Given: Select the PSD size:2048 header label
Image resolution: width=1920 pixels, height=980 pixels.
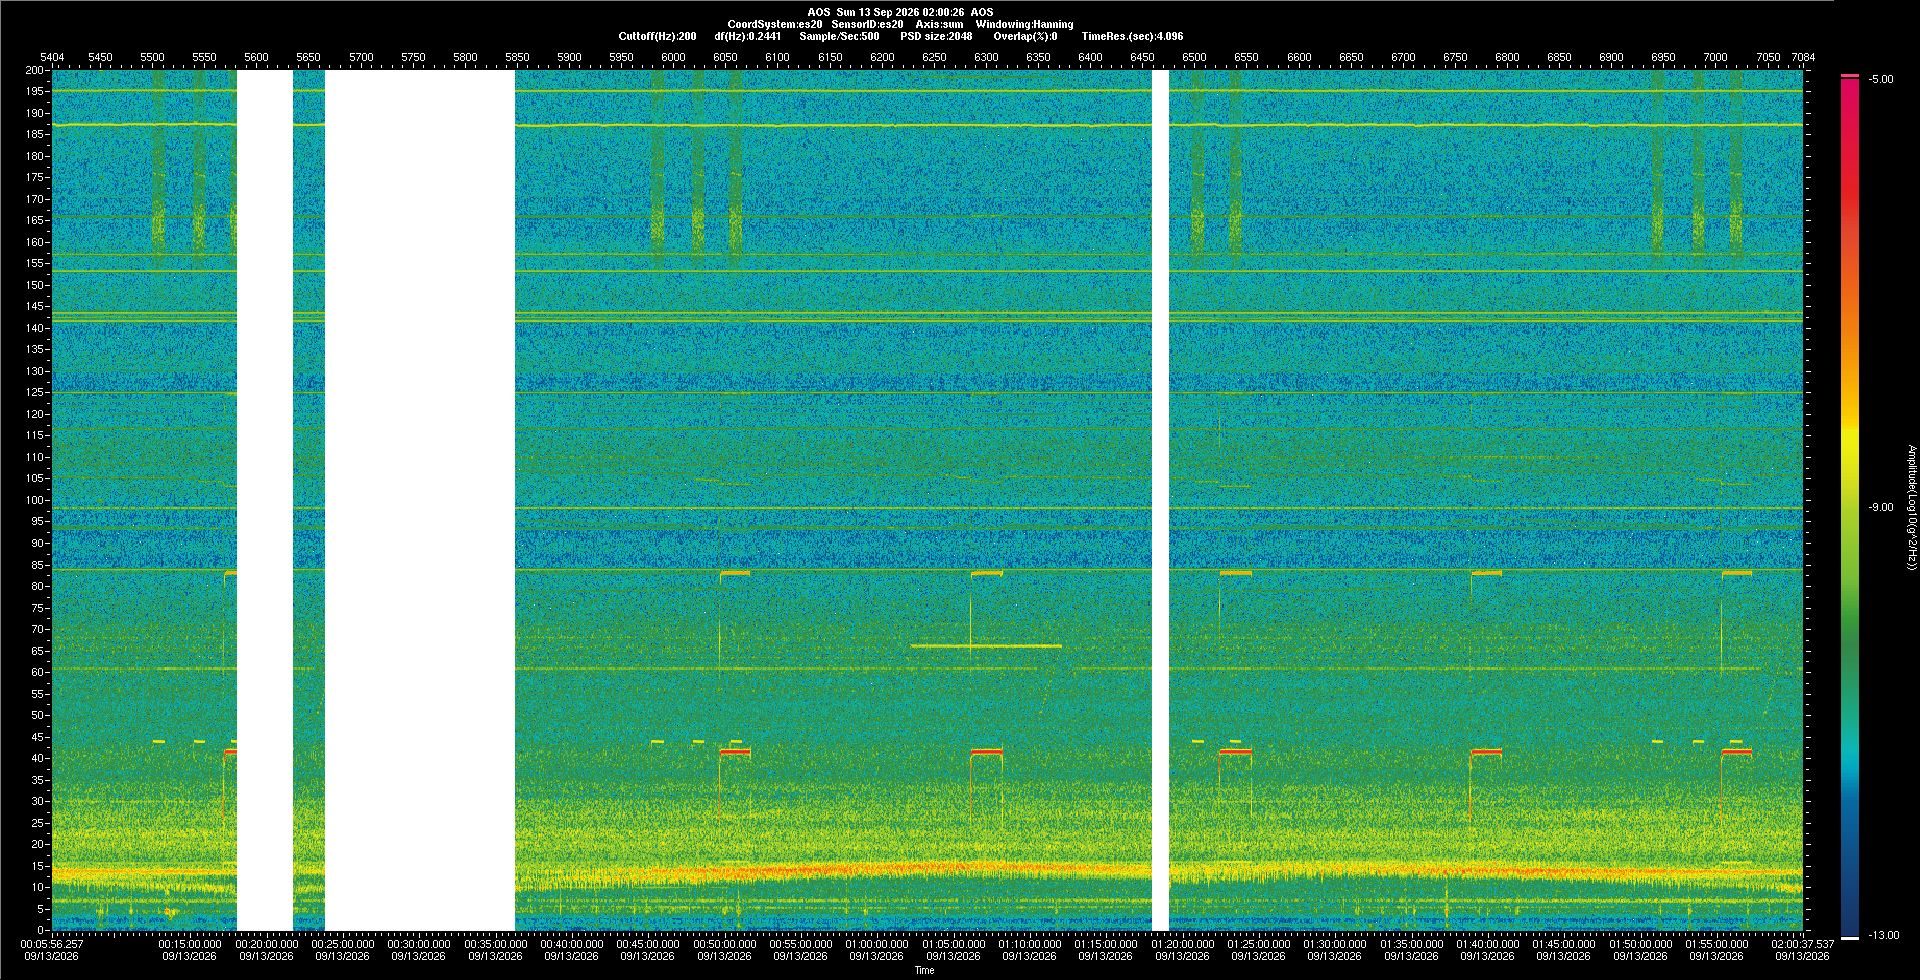Looking at the screenshot, I should 936,36.
